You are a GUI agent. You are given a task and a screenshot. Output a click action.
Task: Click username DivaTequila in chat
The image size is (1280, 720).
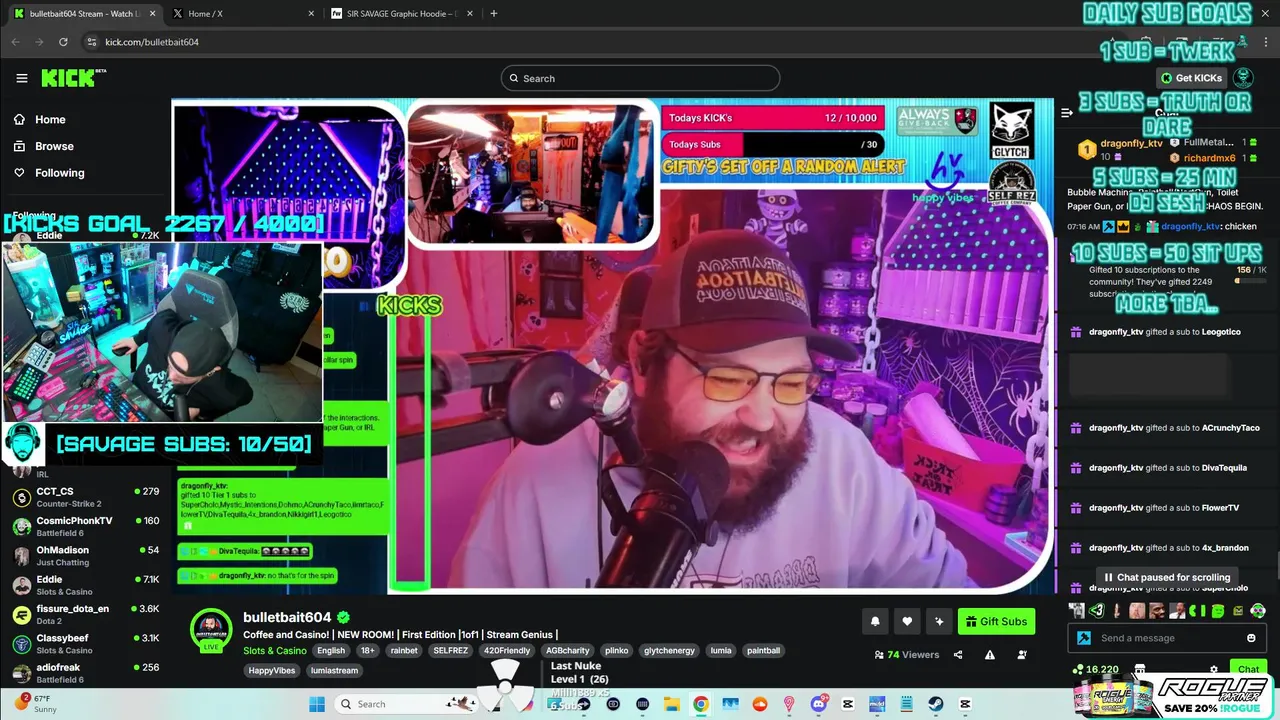[x=1224, y=468]
